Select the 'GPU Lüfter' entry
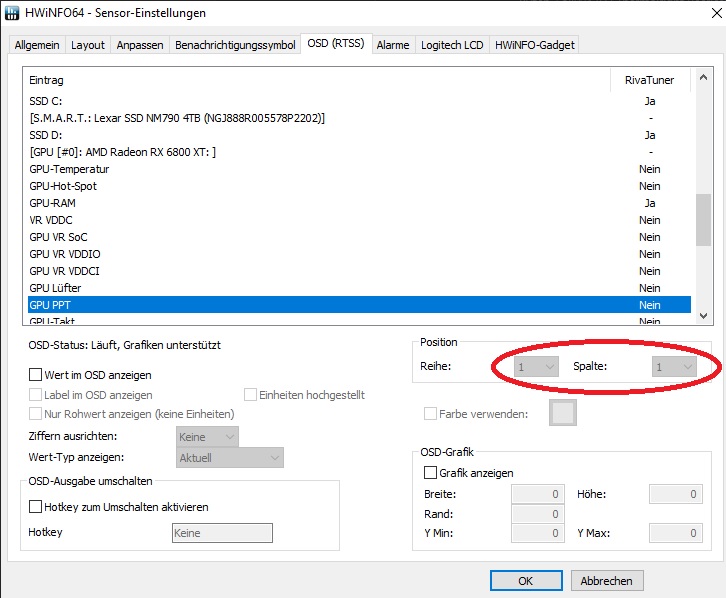This screenshot has height=598, width=726. tap(359, 288)
